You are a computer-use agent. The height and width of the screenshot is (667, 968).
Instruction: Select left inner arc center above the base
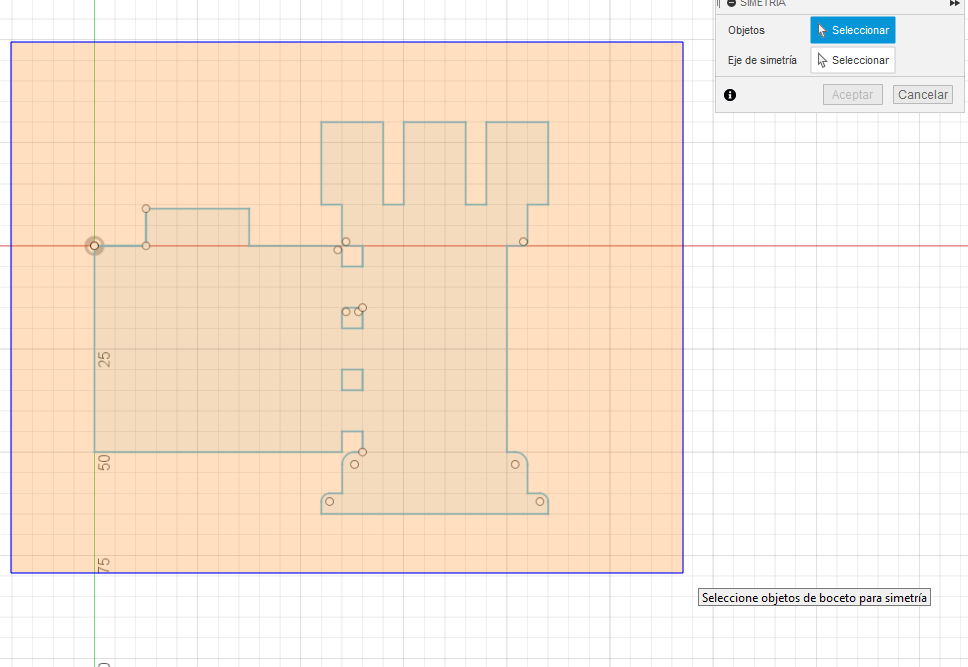354,464
